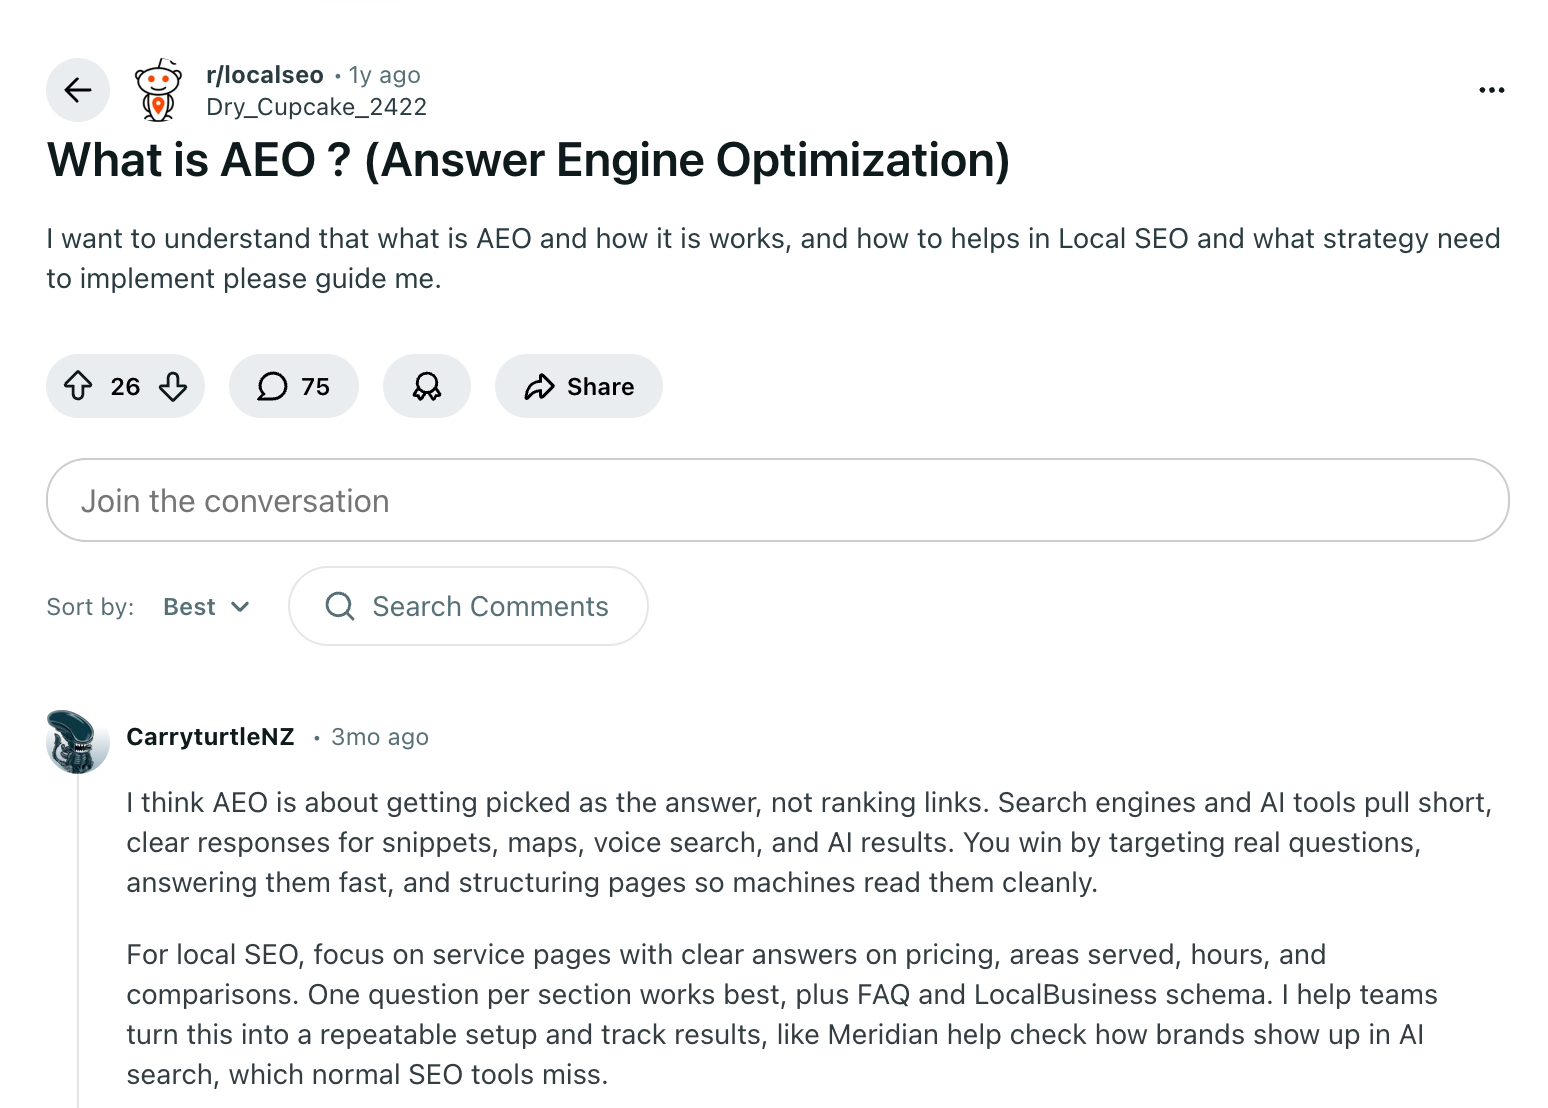Click the magnifier icon in Search Comments
The image size is (1548, 1108).
pos(340,606)
